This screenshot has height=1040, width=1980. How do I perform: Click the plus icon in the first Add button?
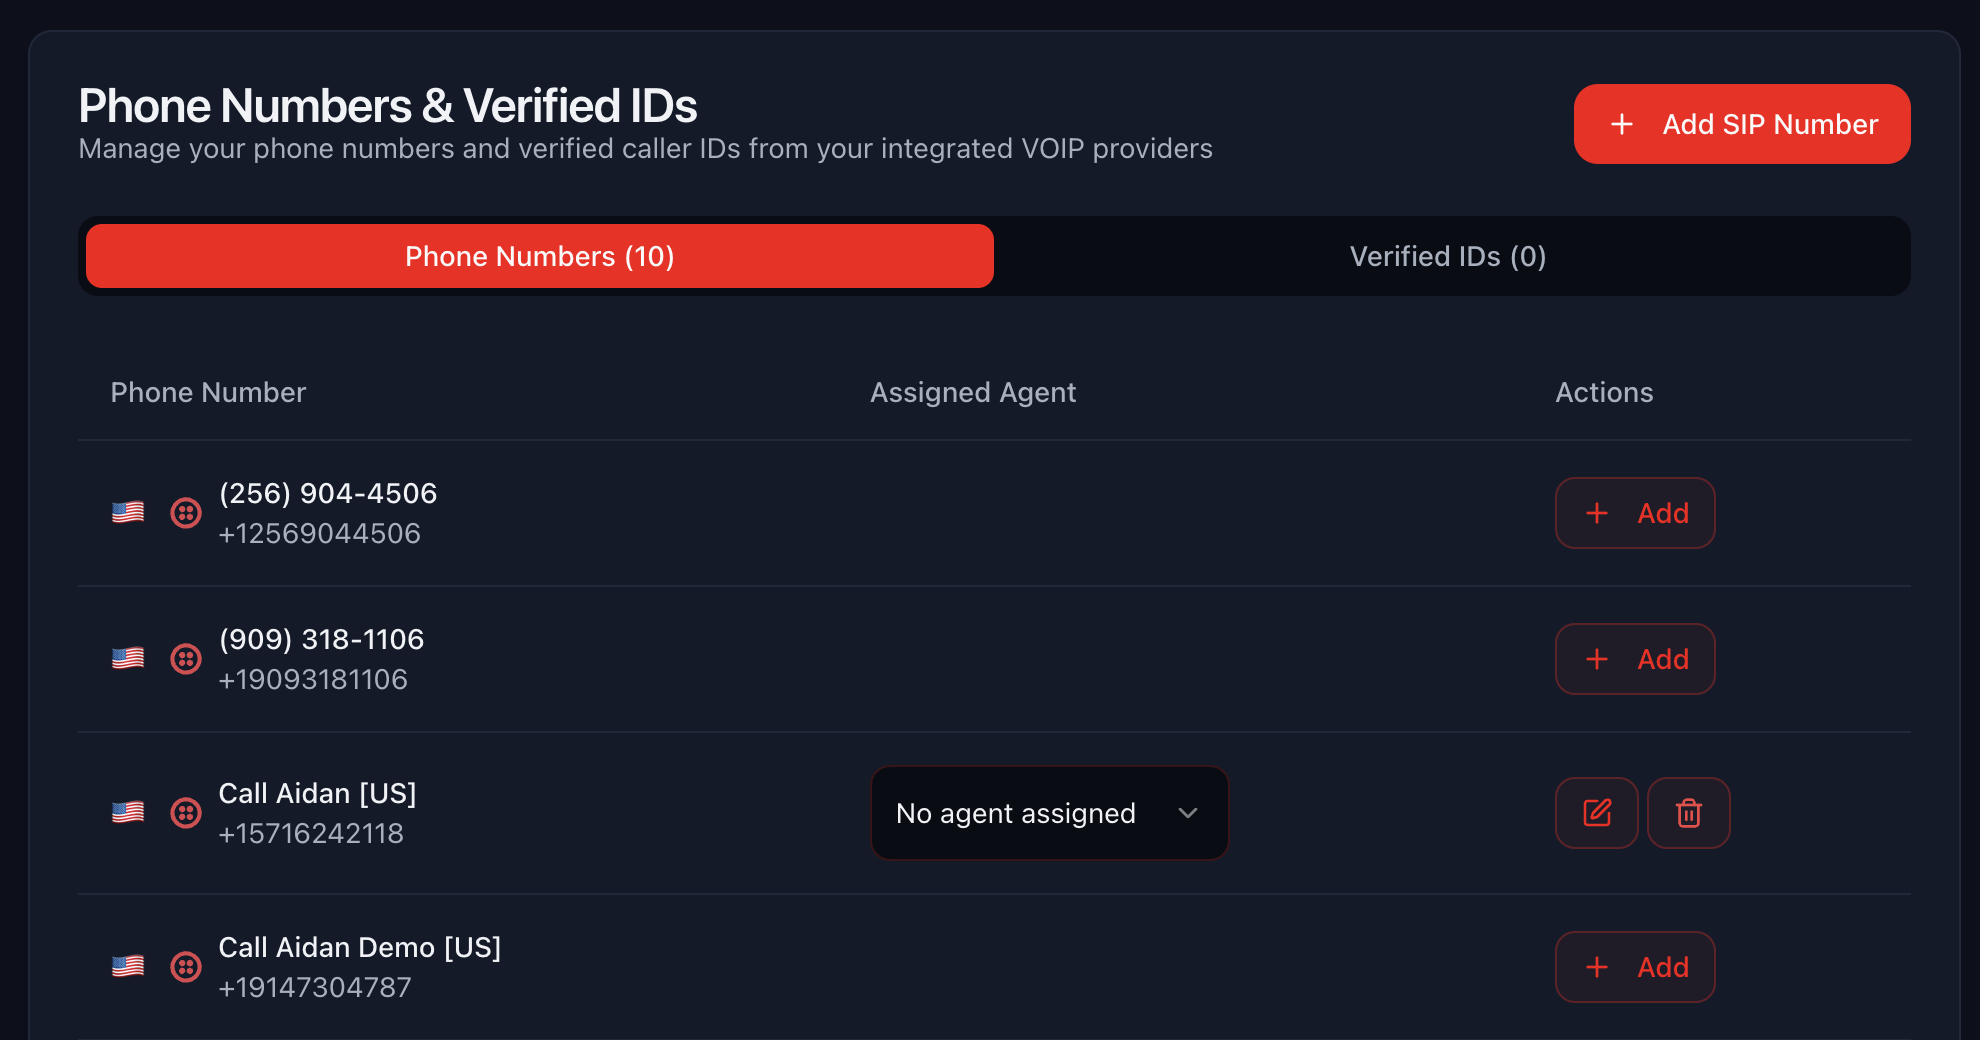pos(1596,513)
